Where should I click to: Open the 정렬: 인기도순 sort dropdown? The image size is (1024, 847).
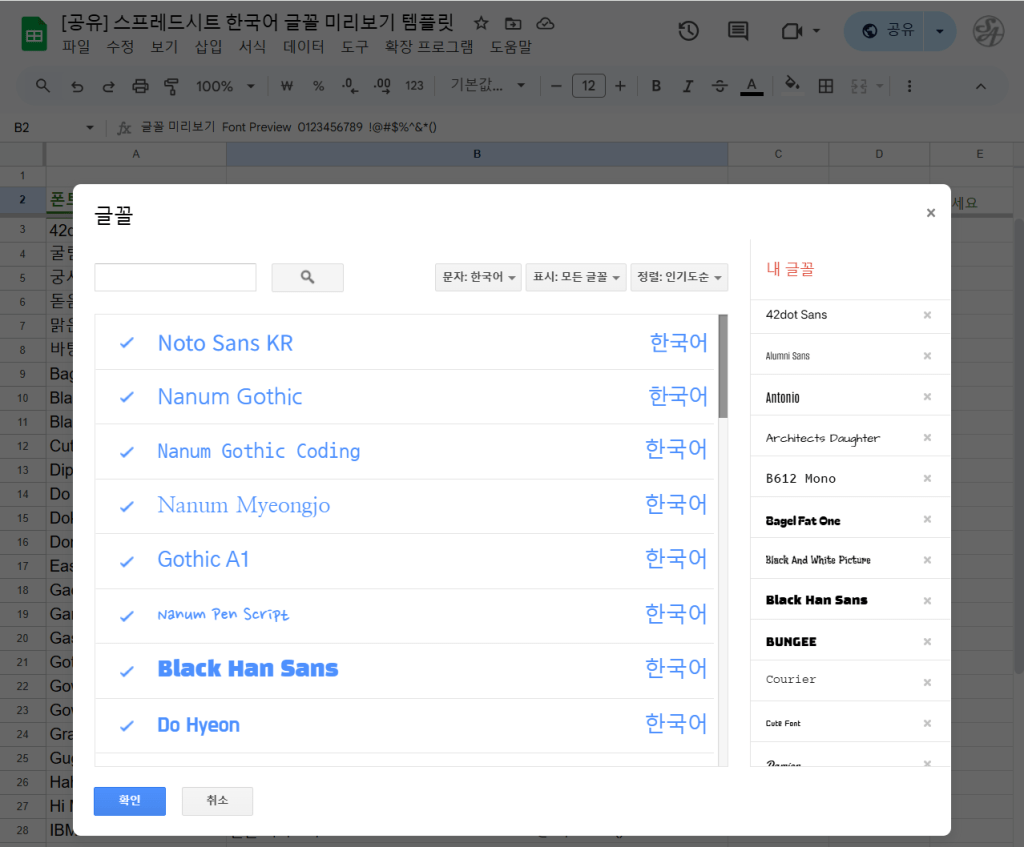pyautogui.click(x=679, y=277)
